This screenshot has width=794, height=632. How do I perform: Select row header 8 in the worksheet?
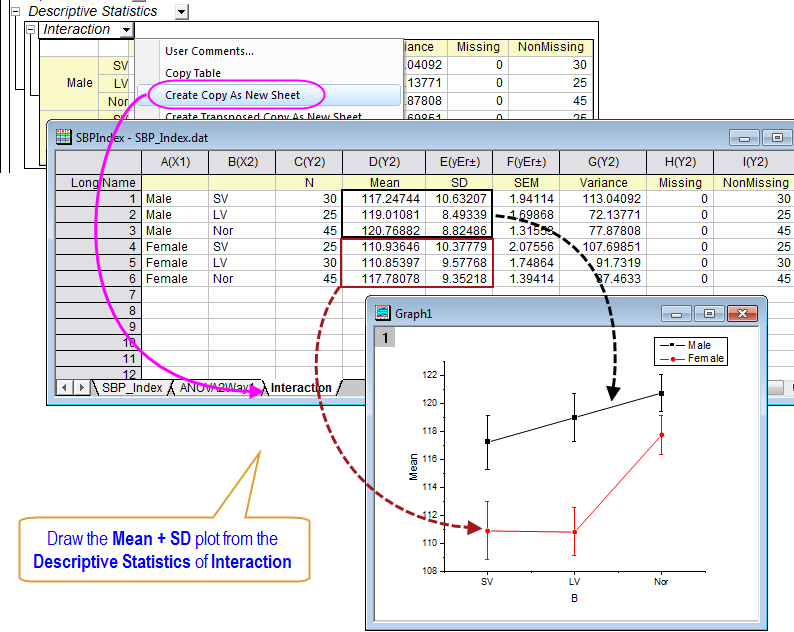coord(98,310)
